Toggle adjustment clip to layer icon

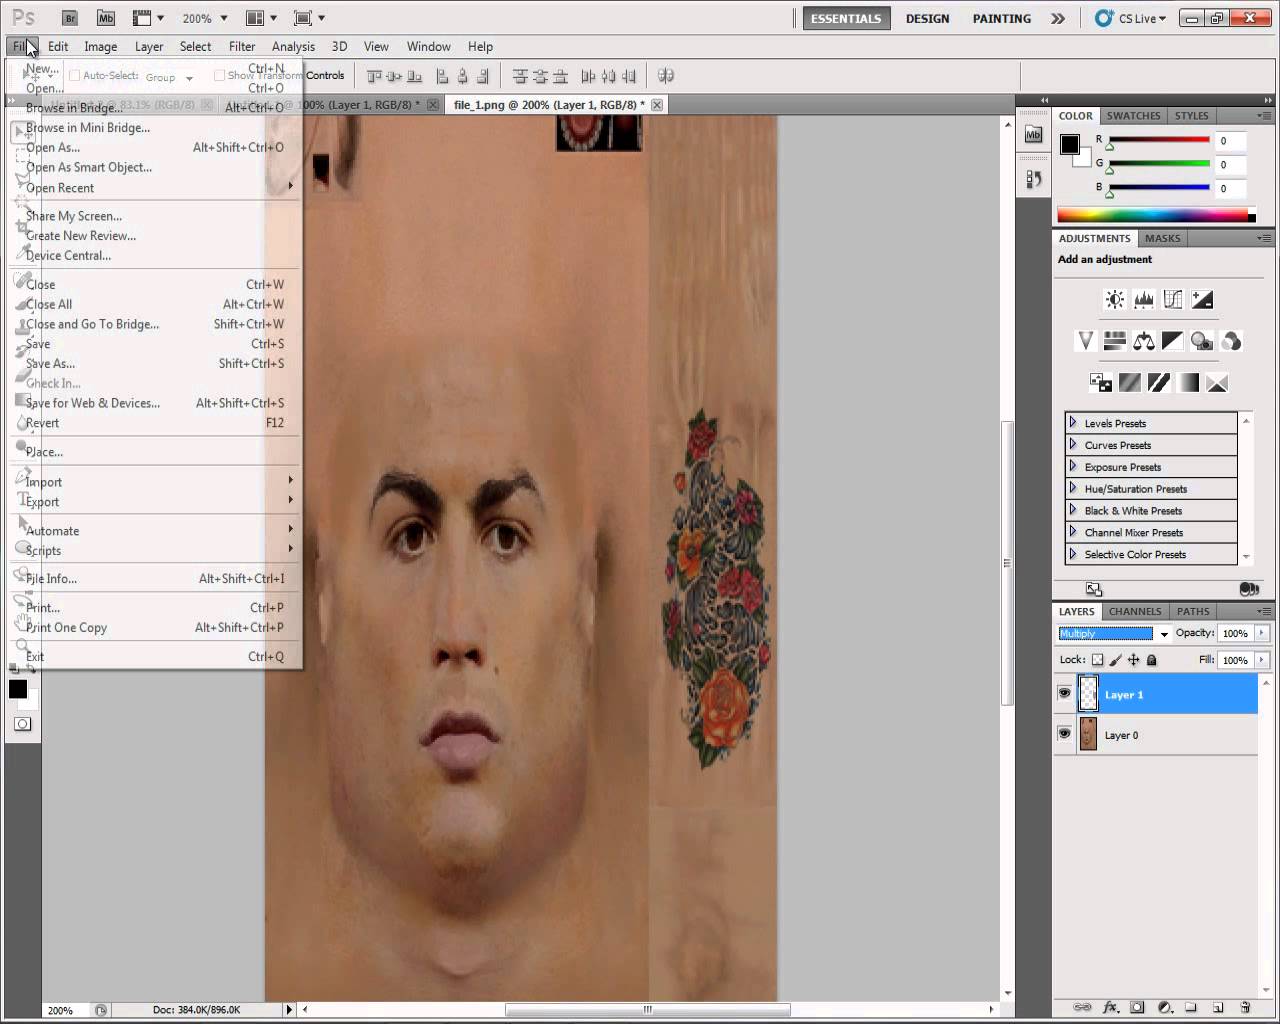tap(1248, 590)
